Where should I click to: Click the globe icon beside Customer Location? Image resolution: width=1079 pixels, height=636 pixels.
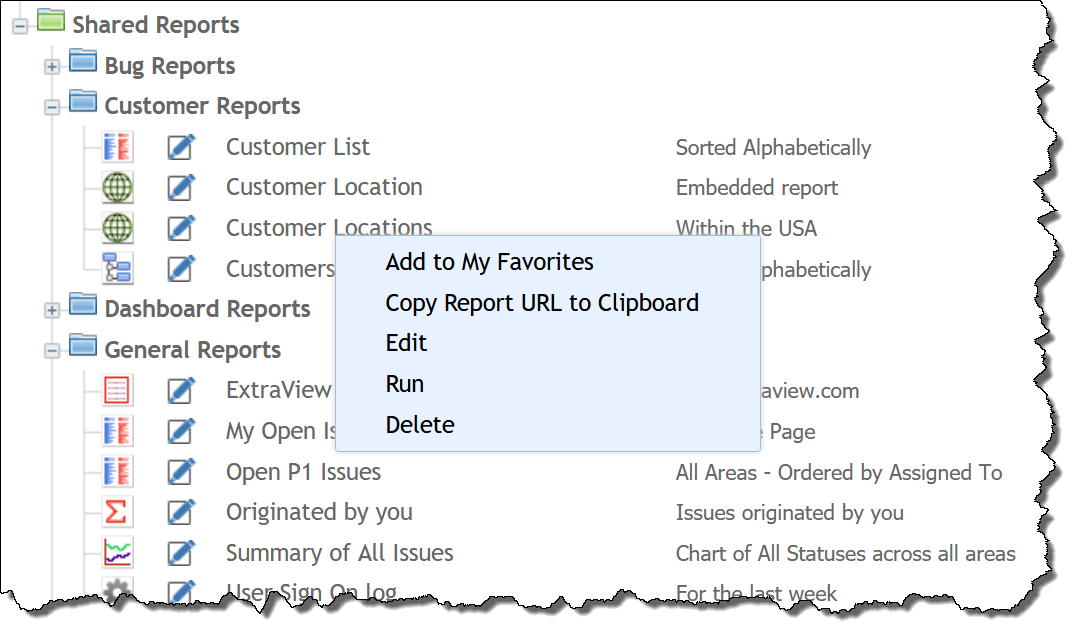click(x=117, y=187)
